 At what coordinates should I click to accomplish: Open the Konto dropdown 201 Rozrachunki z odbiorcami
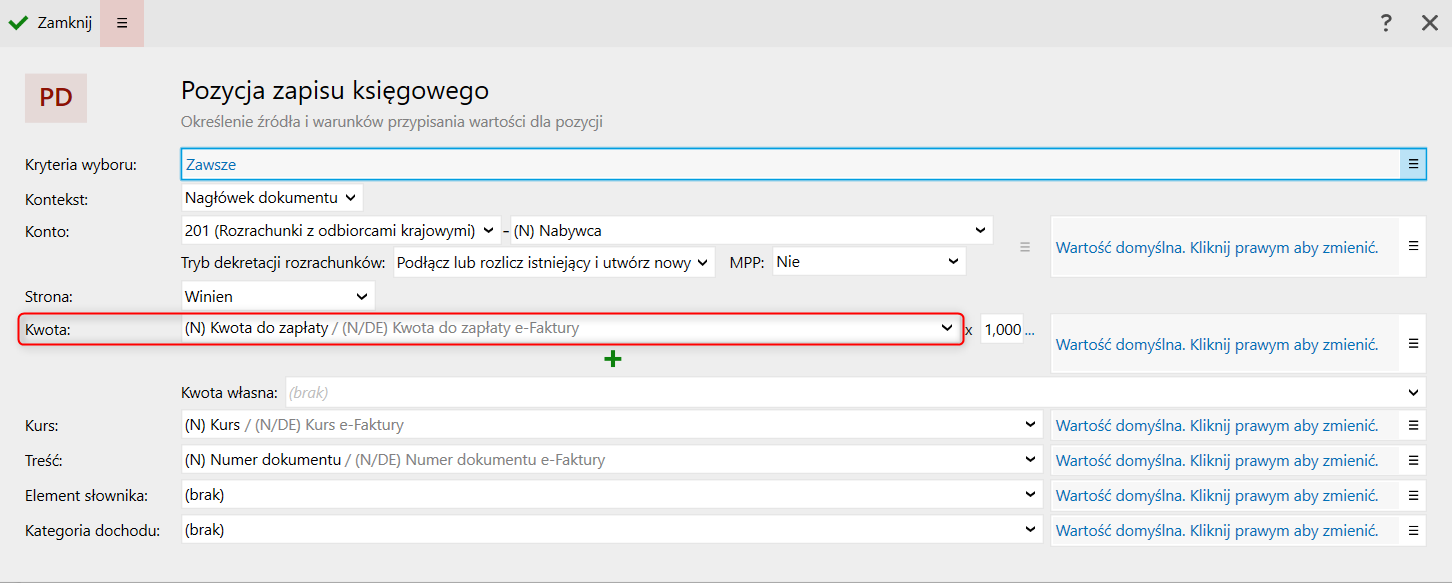coord(340,230)
